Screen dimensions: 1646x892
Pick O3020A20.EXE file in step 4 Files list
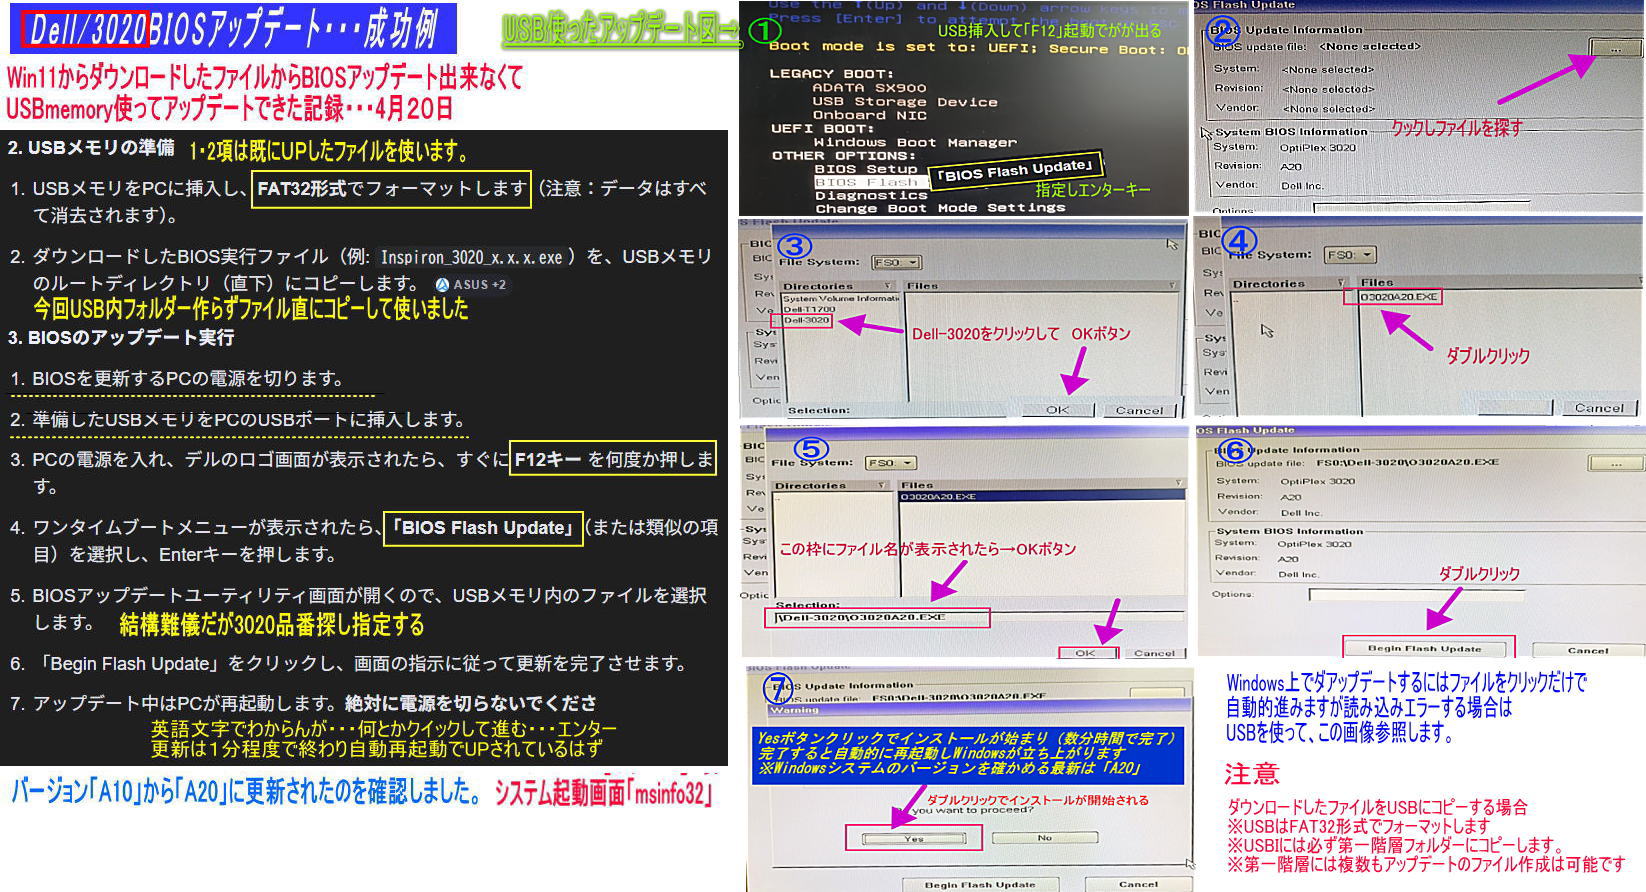point(1400,297)
